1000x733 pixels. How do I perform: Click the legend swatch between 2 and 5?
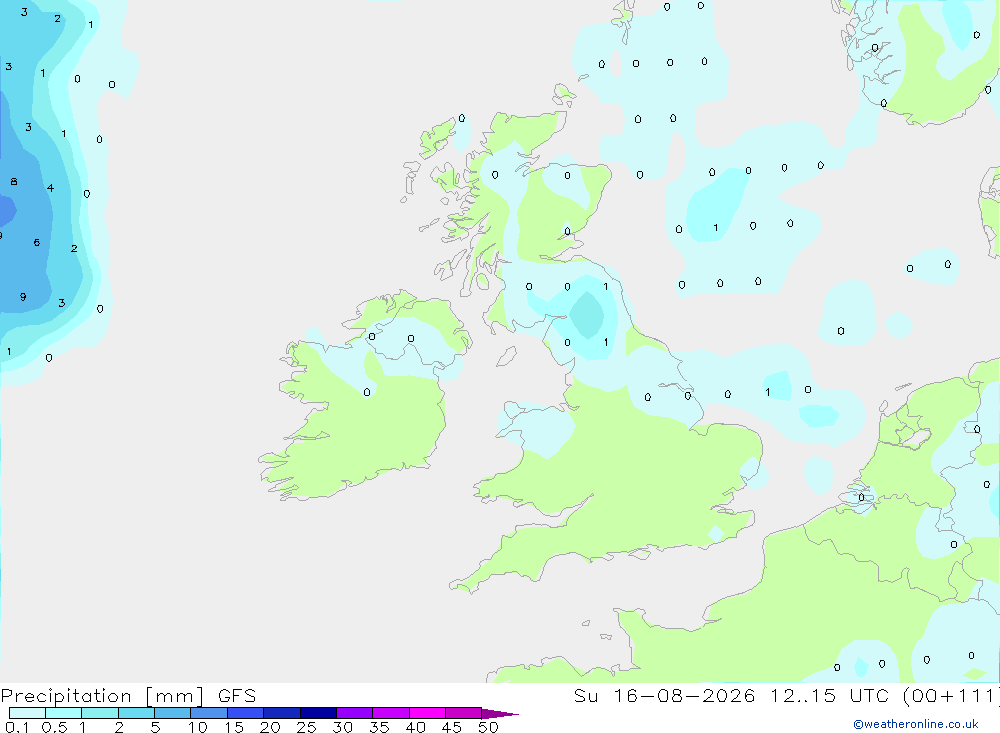click(x=136, y=713)
